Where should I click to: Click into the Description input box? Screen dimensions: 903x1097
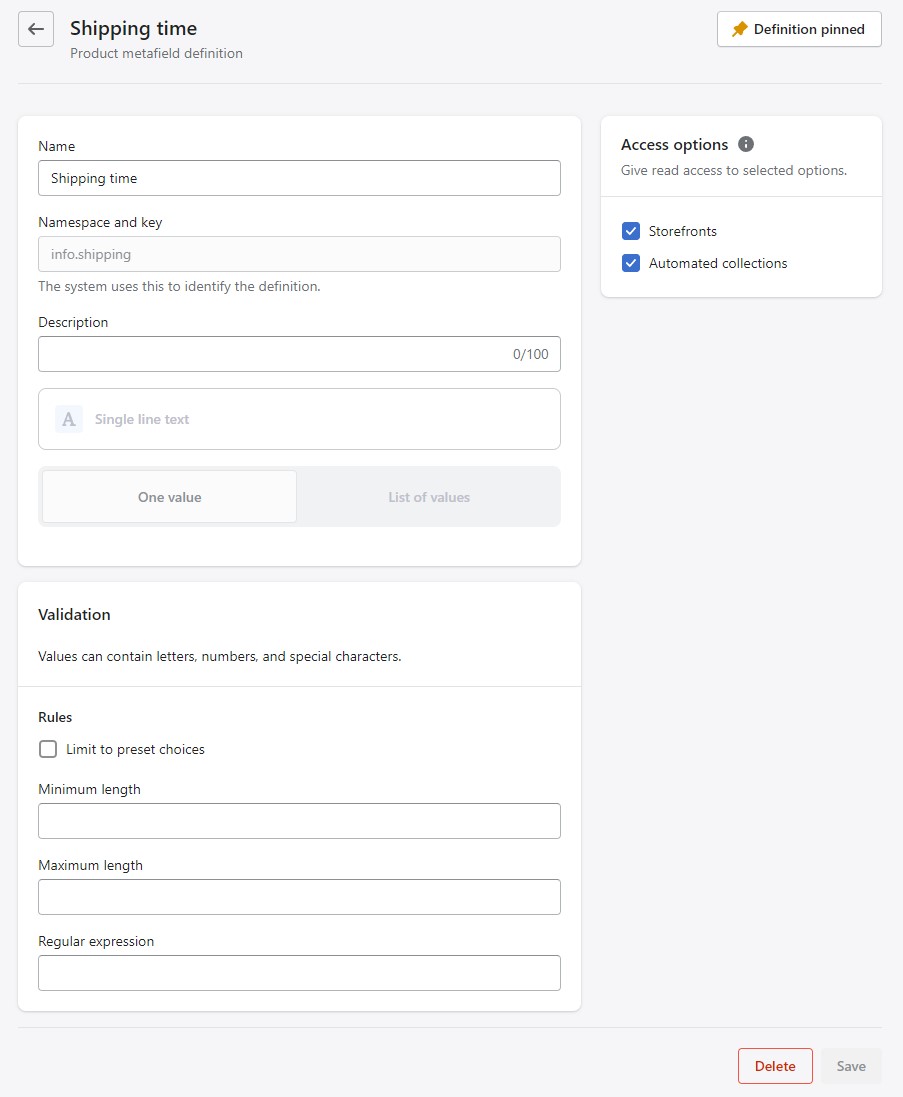coord(270,354)
